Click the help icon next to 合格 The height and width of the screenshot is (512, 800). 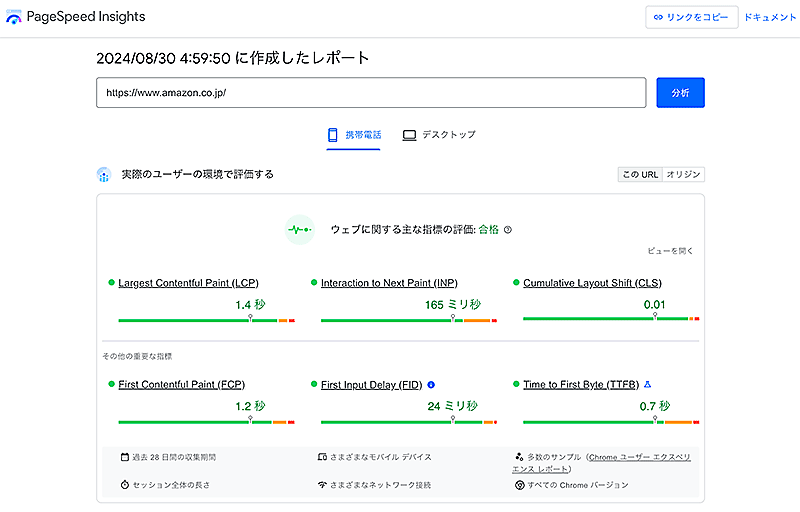[508, 230]
